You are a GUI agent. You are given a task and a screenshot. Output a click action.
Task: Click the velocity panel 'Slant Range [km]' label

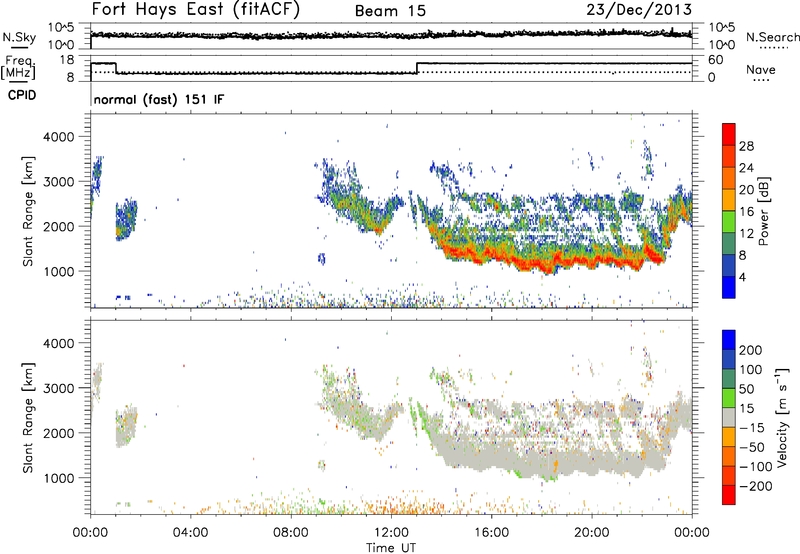(28, 418)
